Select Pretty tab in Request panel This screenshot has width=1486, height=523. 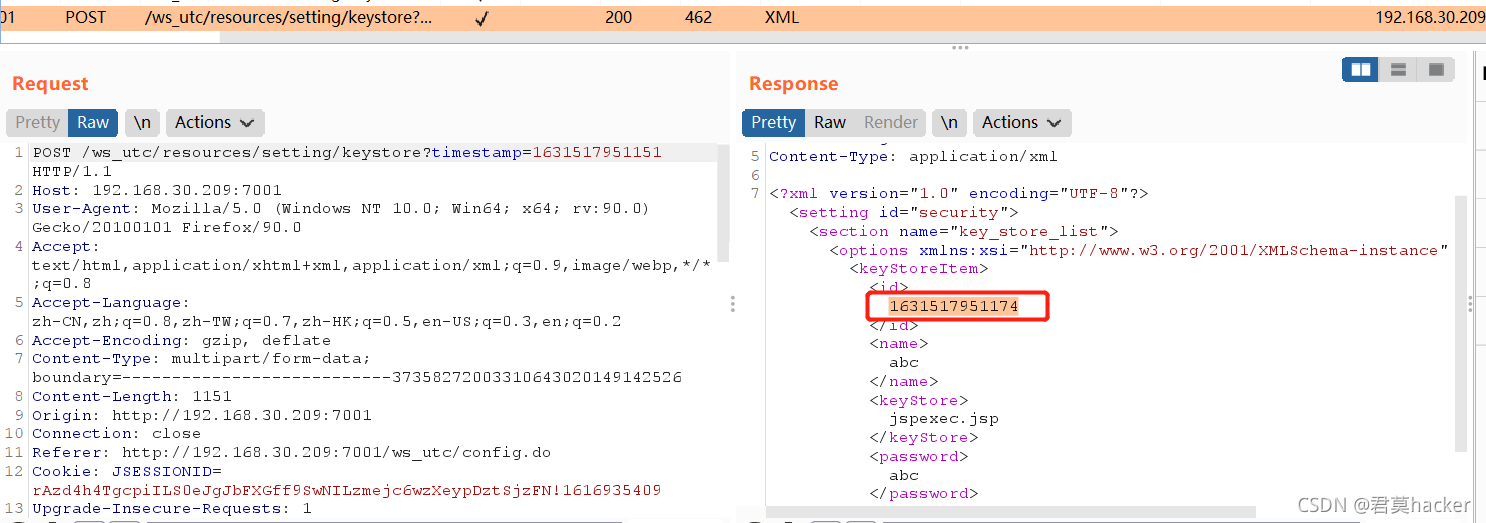(37, 122)
